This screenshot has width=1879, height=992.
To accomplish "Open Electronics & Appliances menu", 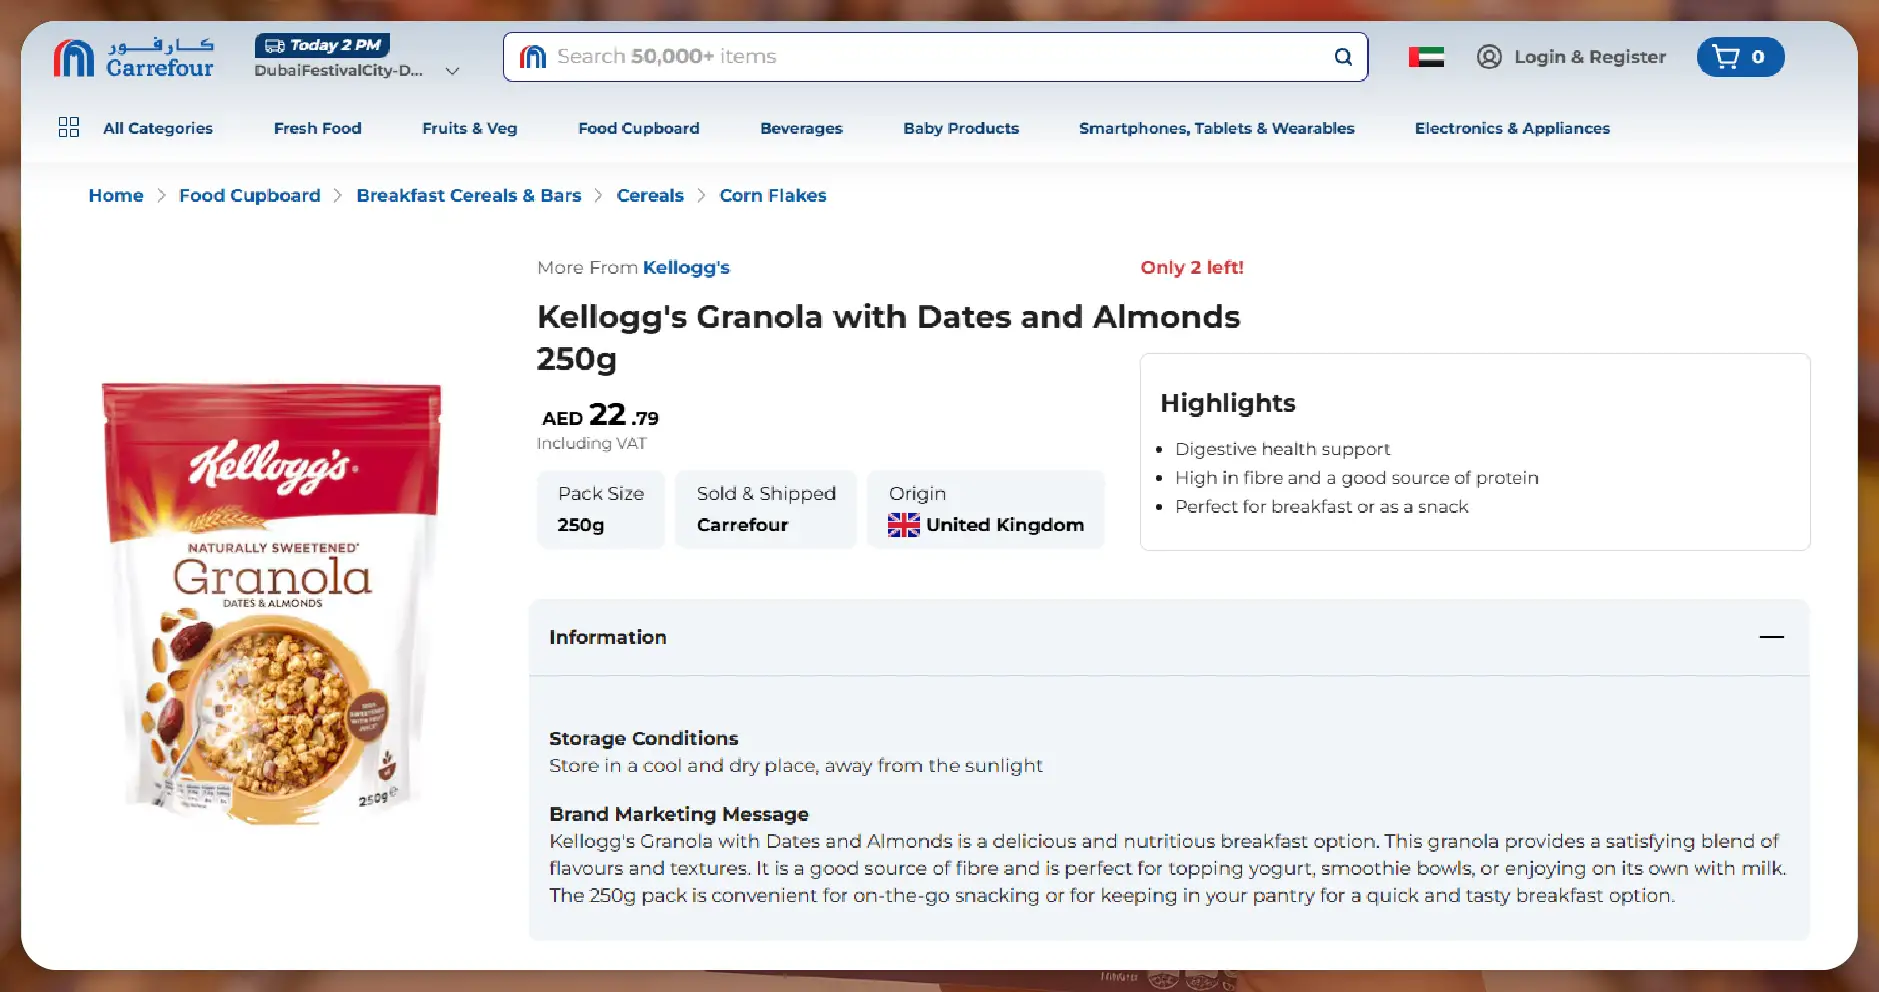I will pyautogui.click(x=1511, y=128).
